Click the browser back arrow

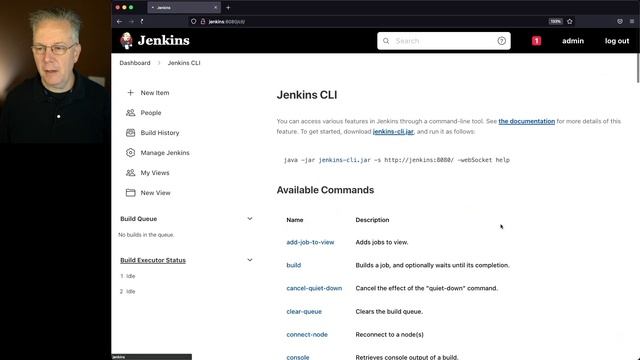point(119,21)
